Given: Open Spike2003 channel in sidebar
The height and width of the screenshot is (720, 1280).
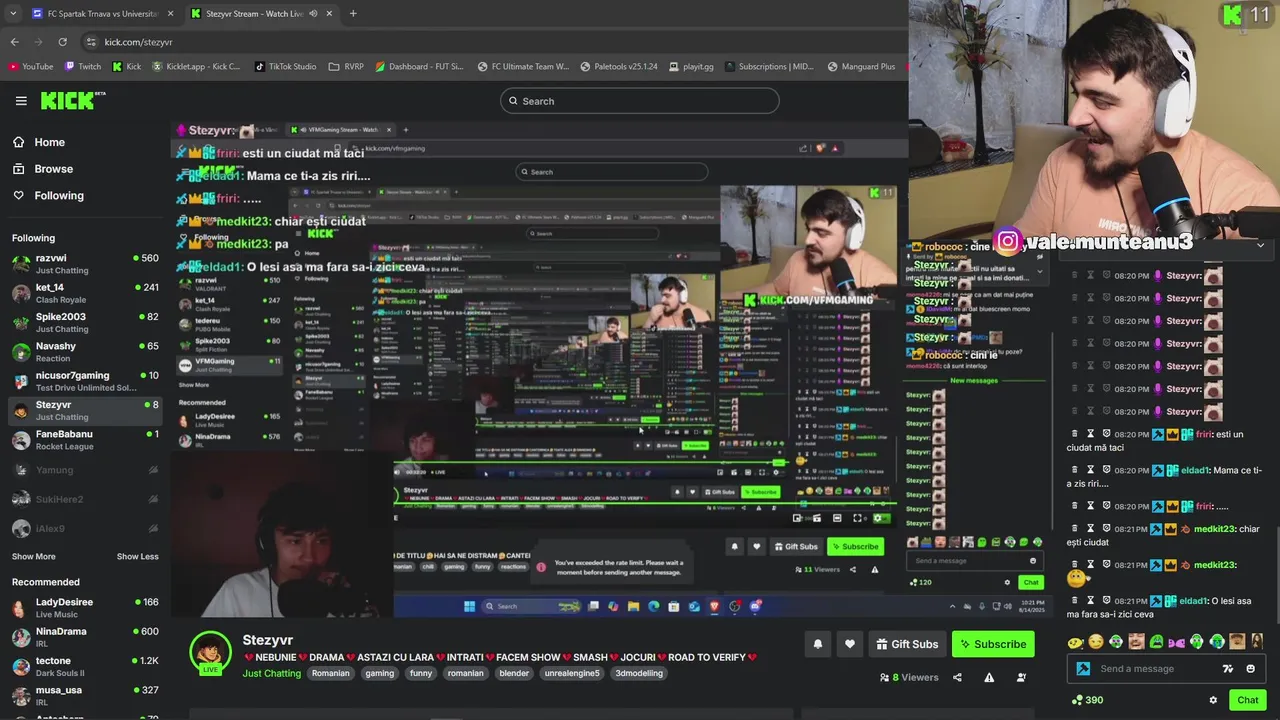Looking at the screenshot, I should pyautogui.click(x=85, y=322).
